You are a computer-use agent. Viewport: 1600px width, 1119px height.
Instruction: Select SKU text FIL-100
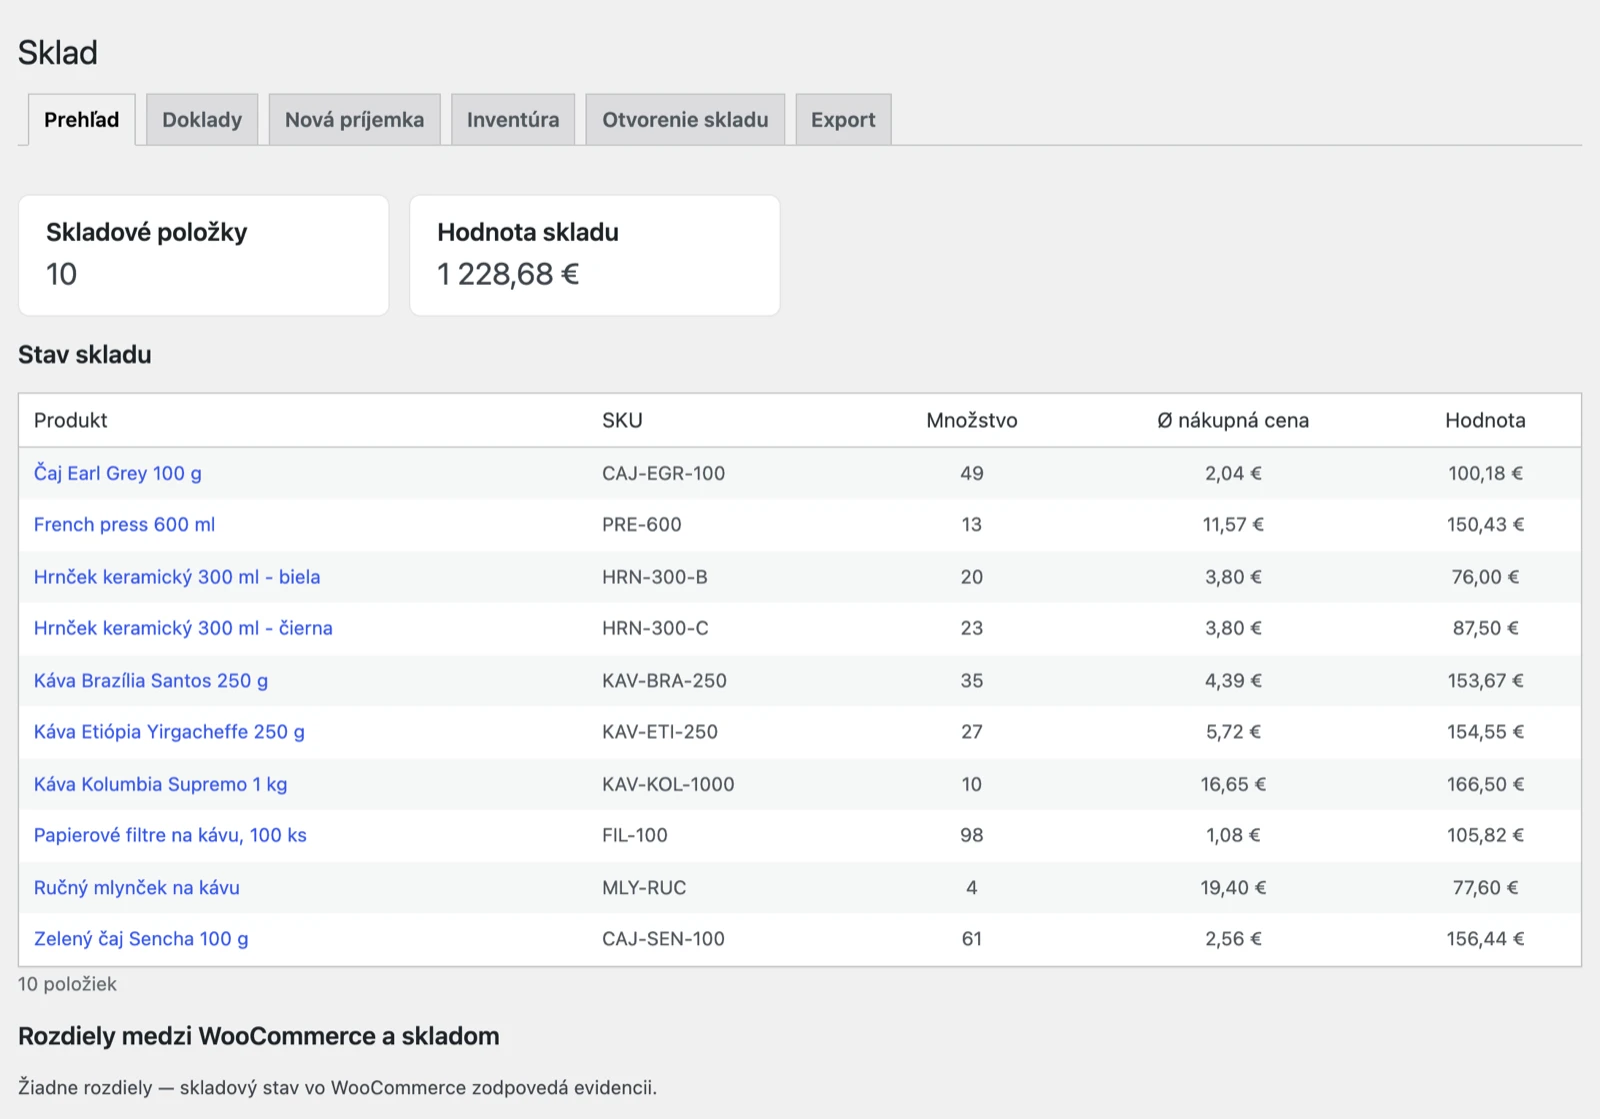[635, 835]
